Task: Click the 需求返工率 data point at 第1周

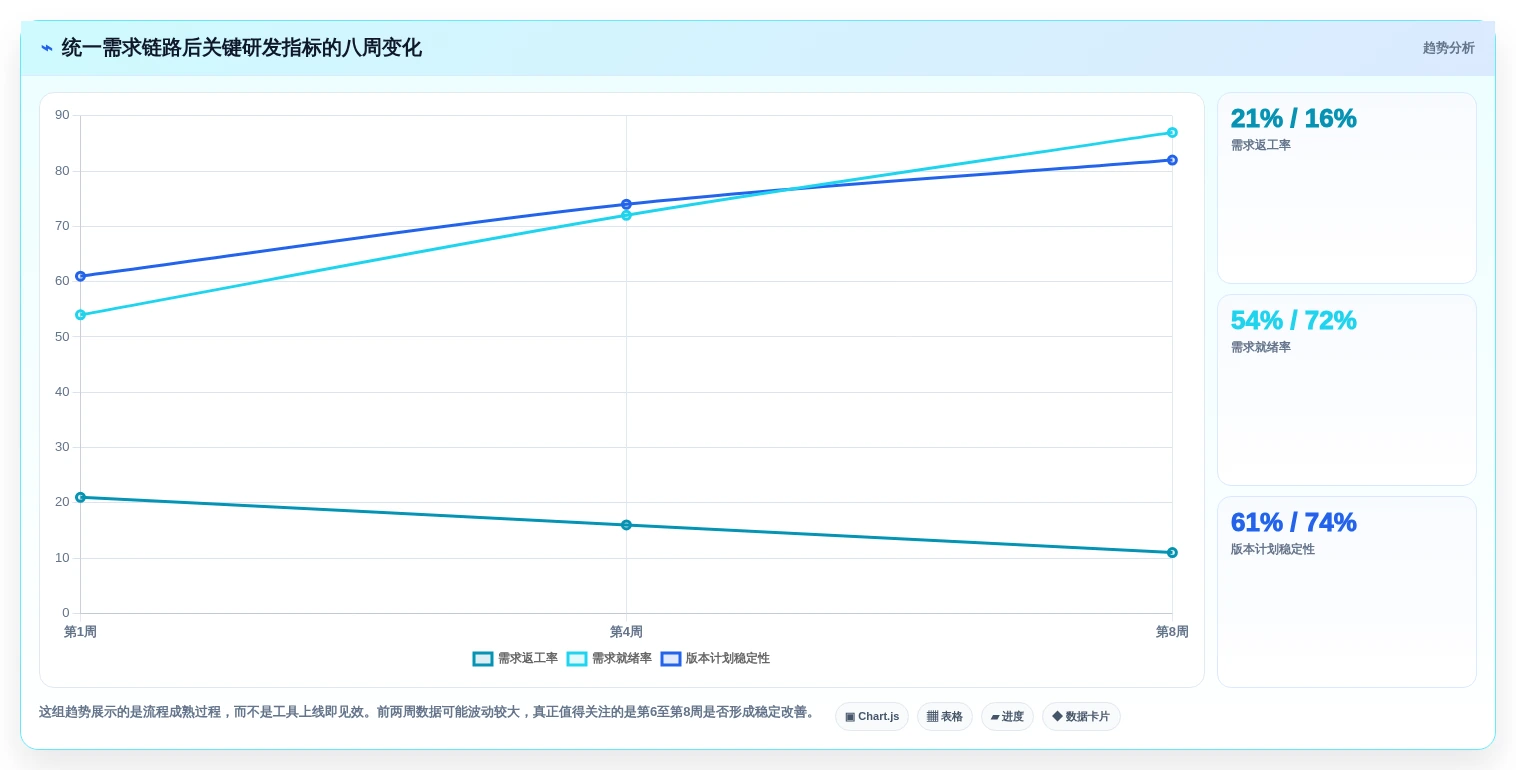Action: pos(80,497)
